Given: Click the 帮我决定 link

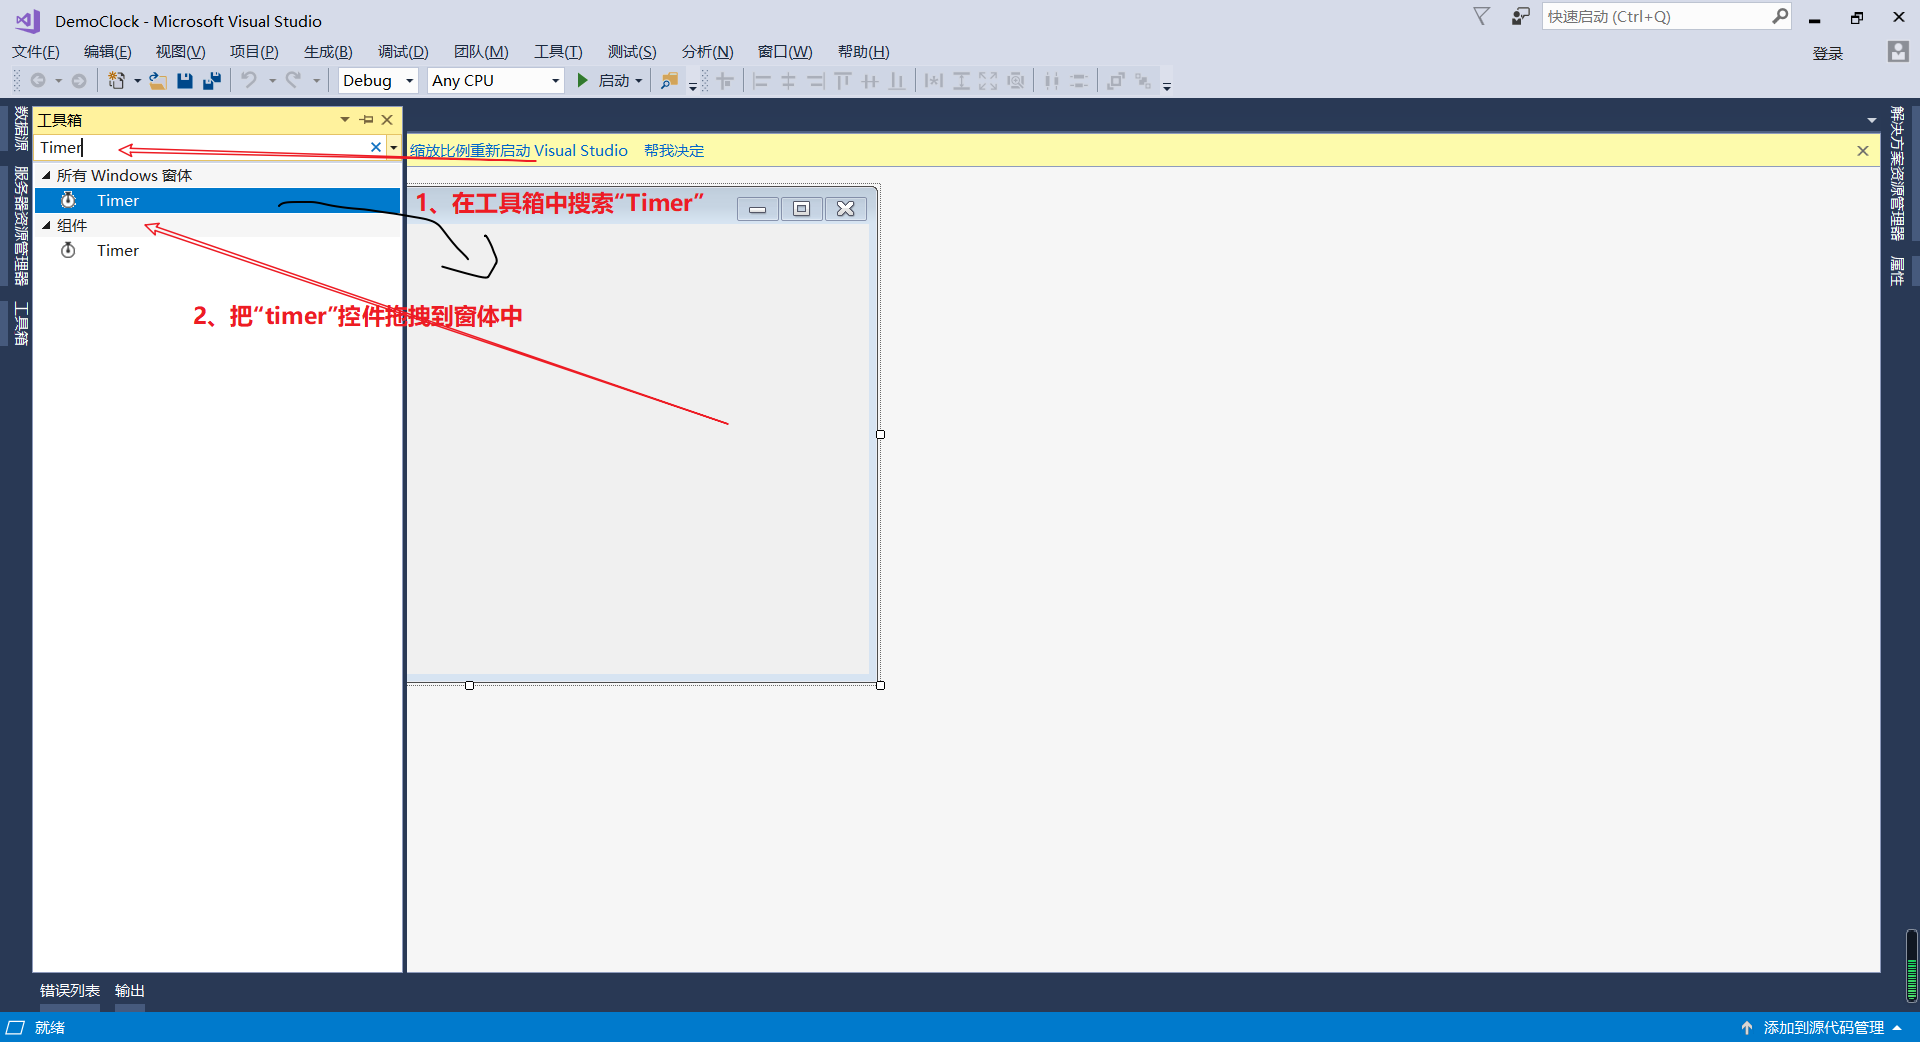Looking at the screenshot, I should pos(674,151).
